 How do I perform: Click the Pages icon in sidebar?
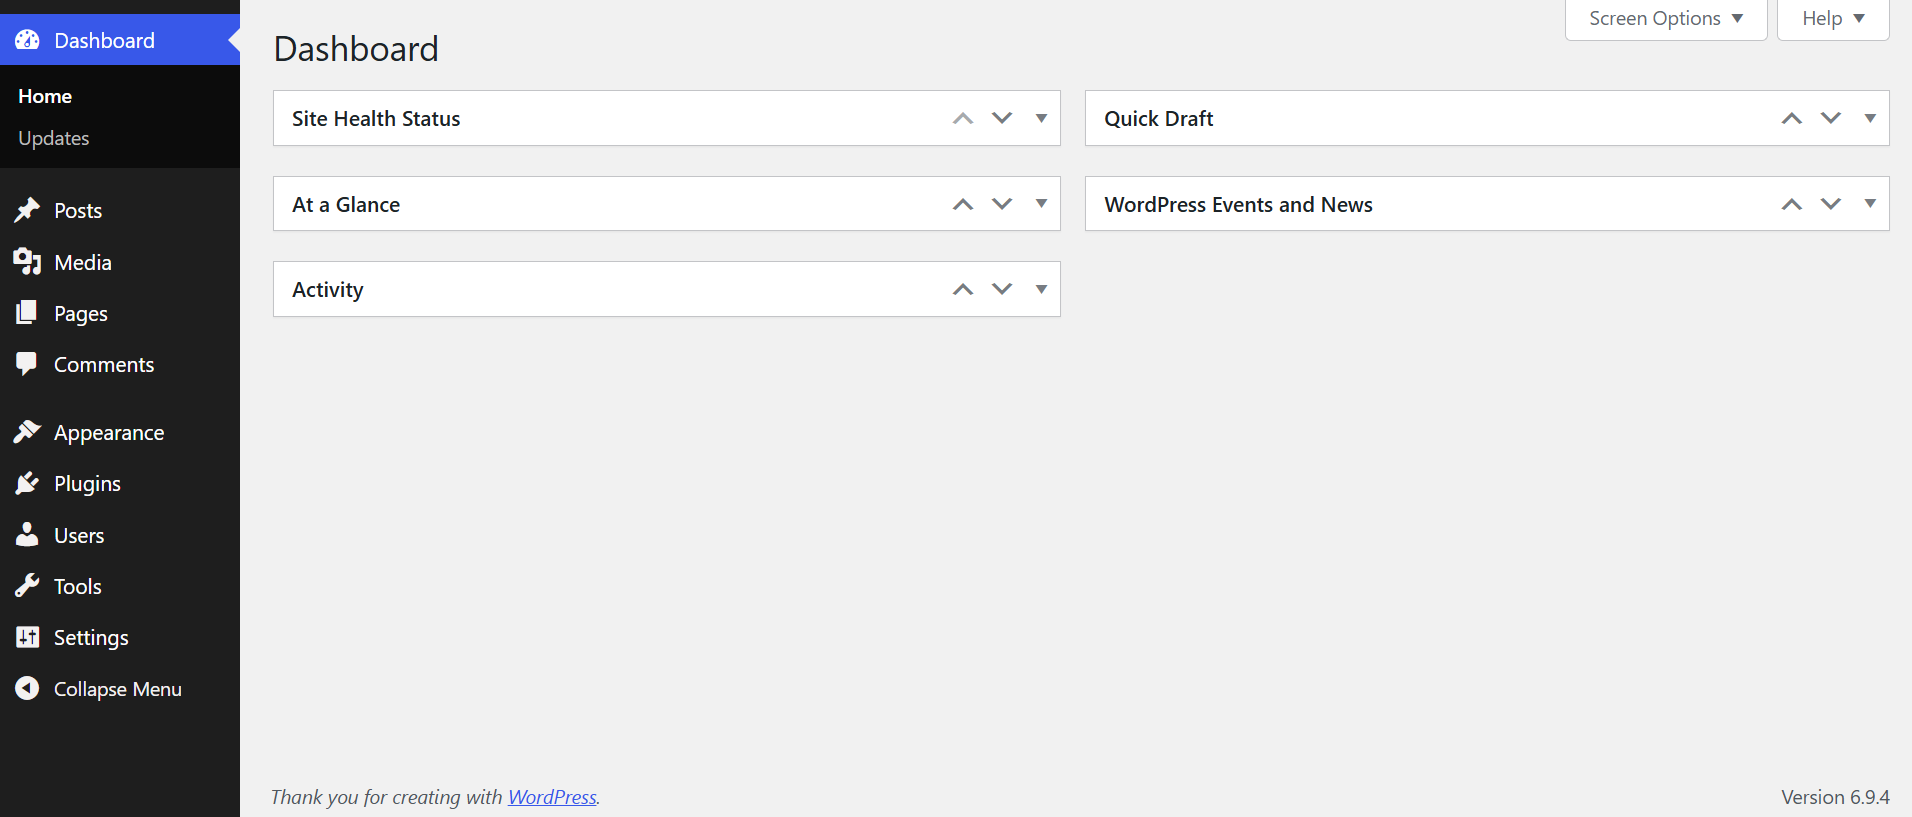pos(27,313)
